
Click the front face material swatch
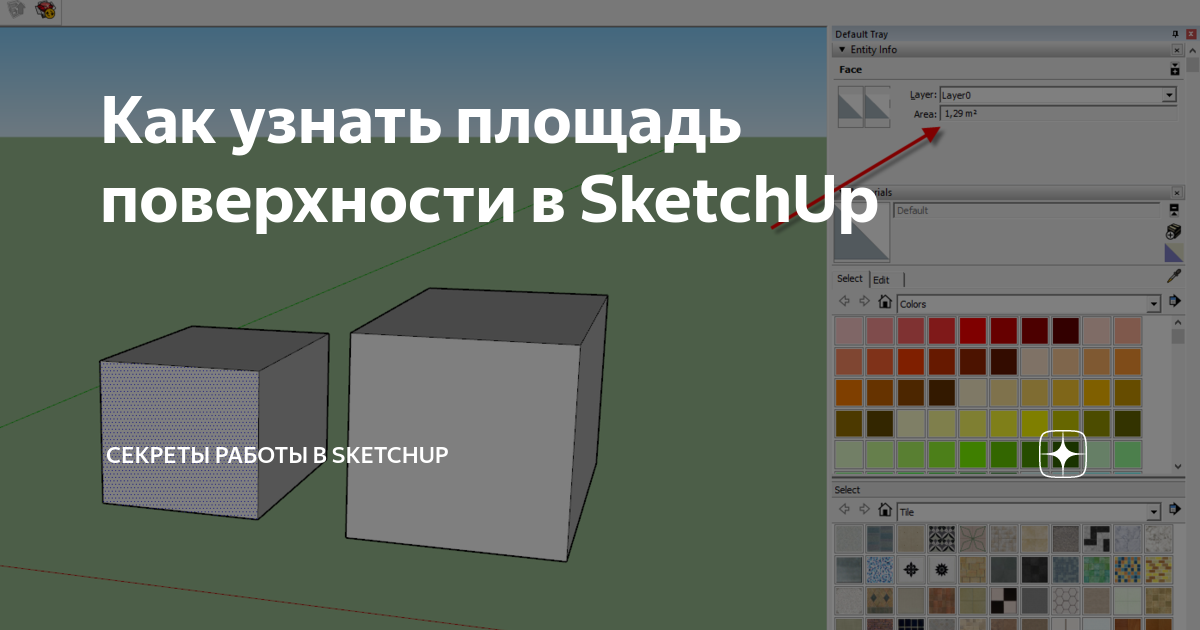(x=850, y=106)
